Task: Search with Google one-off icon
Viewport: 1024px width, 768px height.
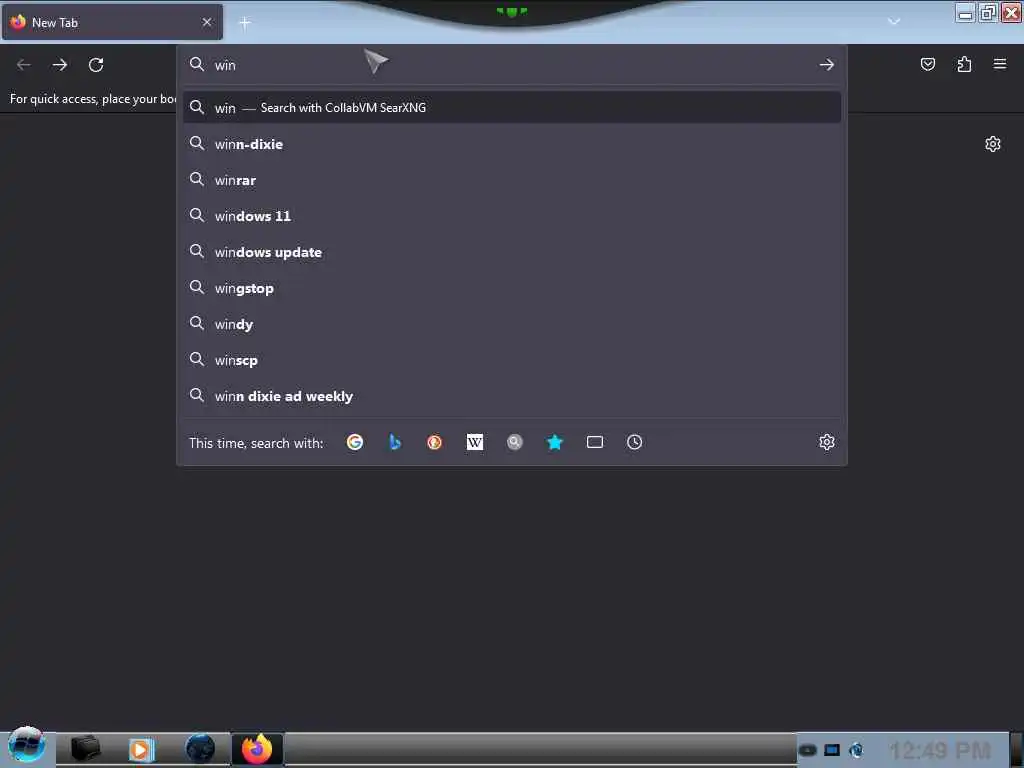Action: [355, 442]
